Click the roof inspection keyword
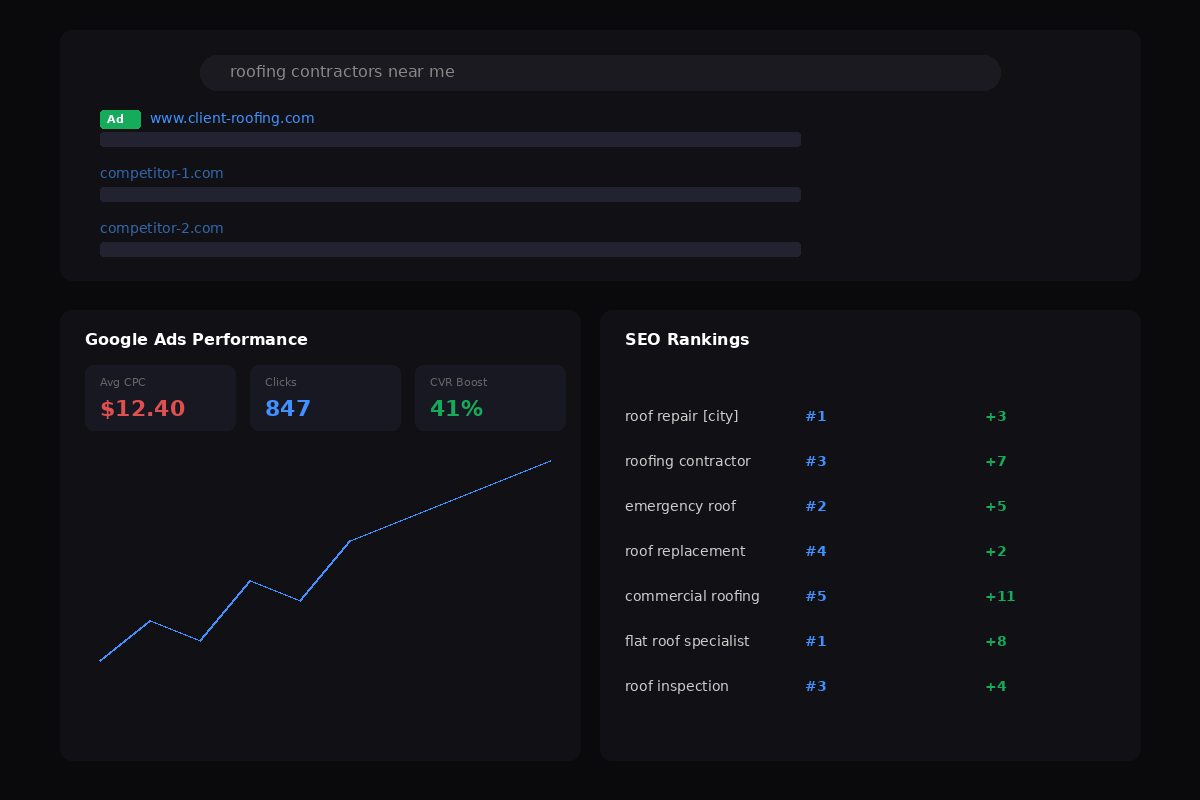1200x800 pixels. pyautogui.click(x=677, y=686)
